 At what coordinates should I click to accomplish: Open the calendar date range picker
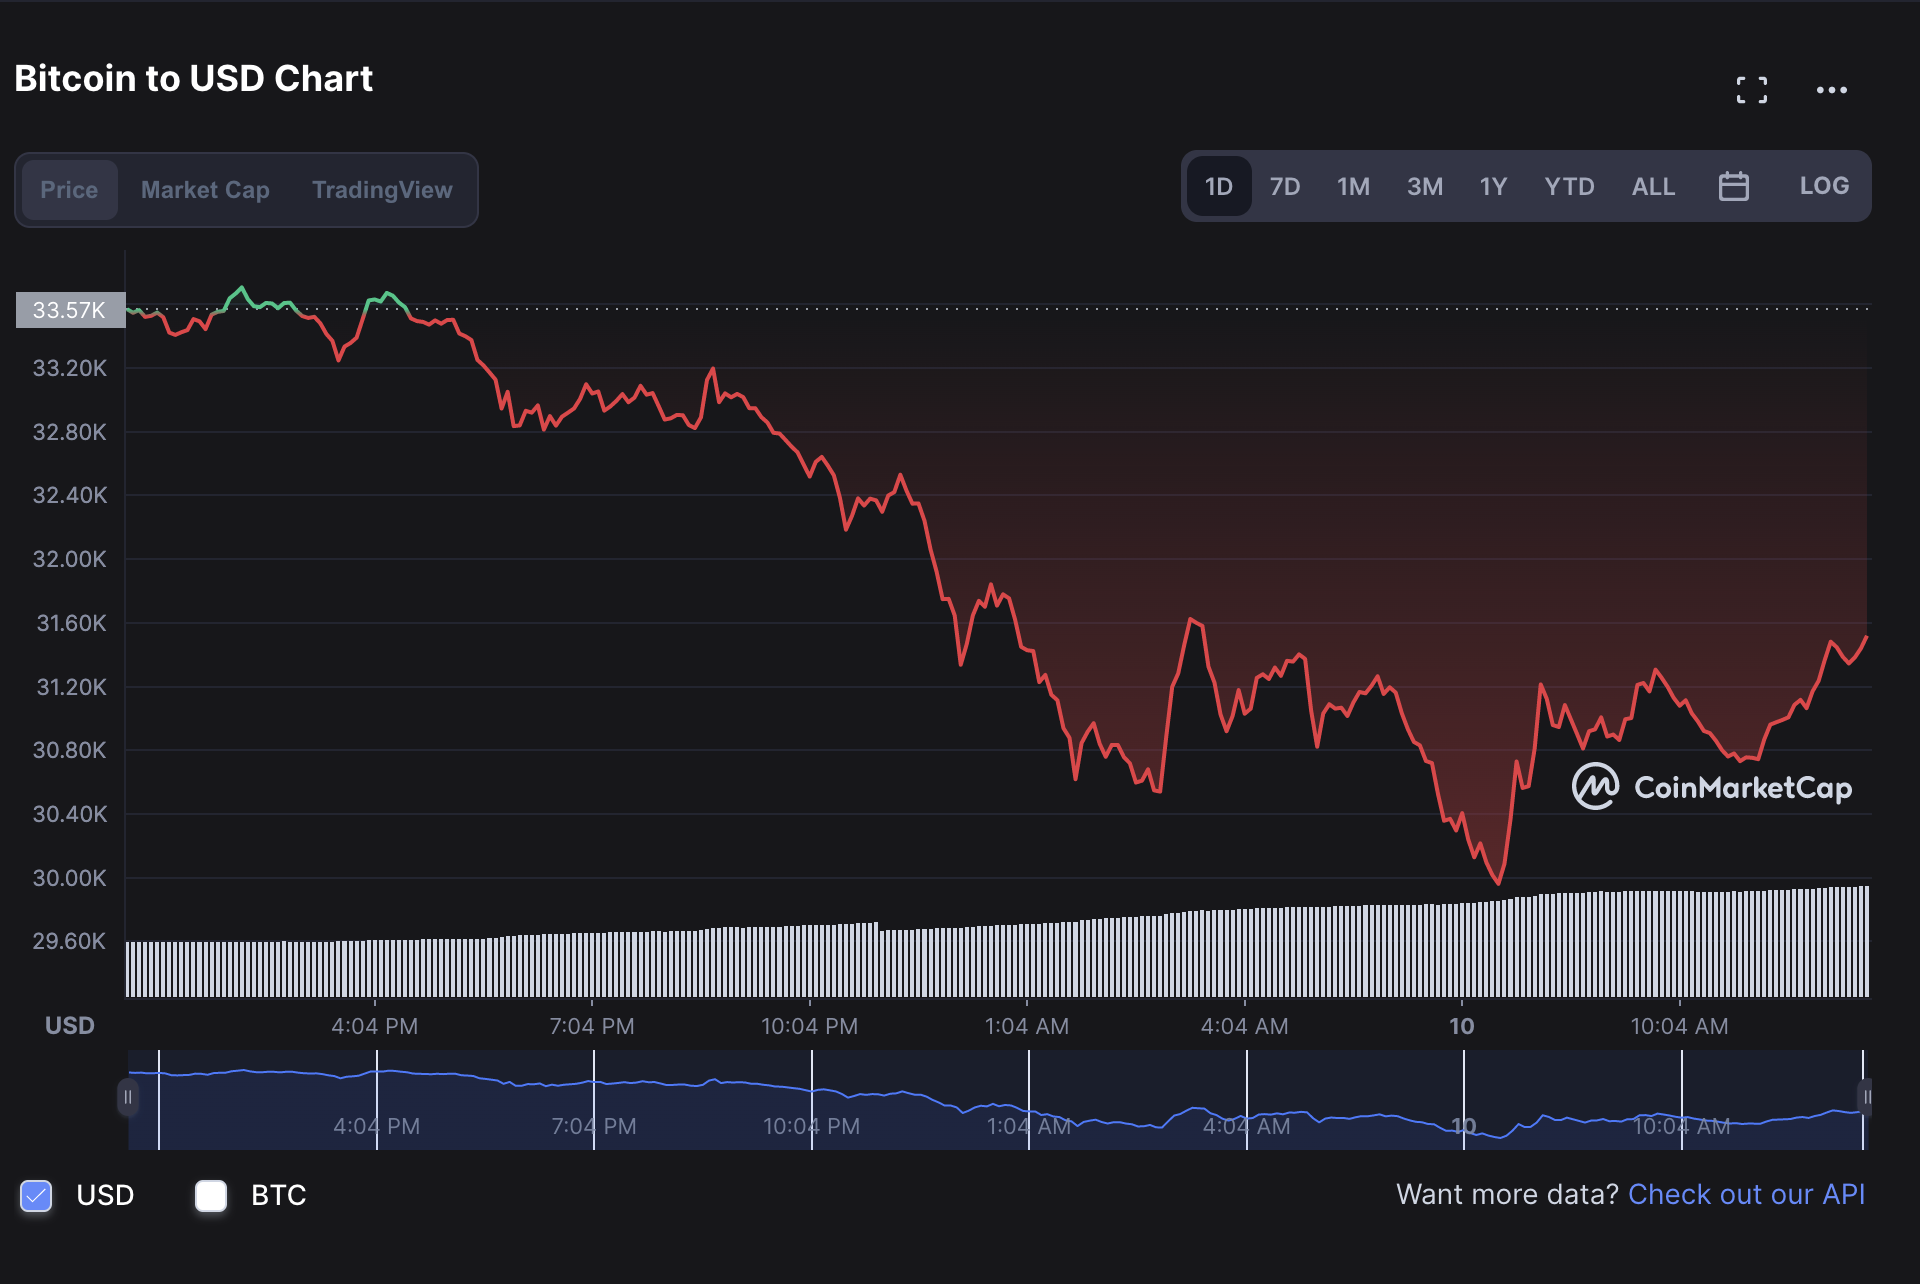[1733, 187]
